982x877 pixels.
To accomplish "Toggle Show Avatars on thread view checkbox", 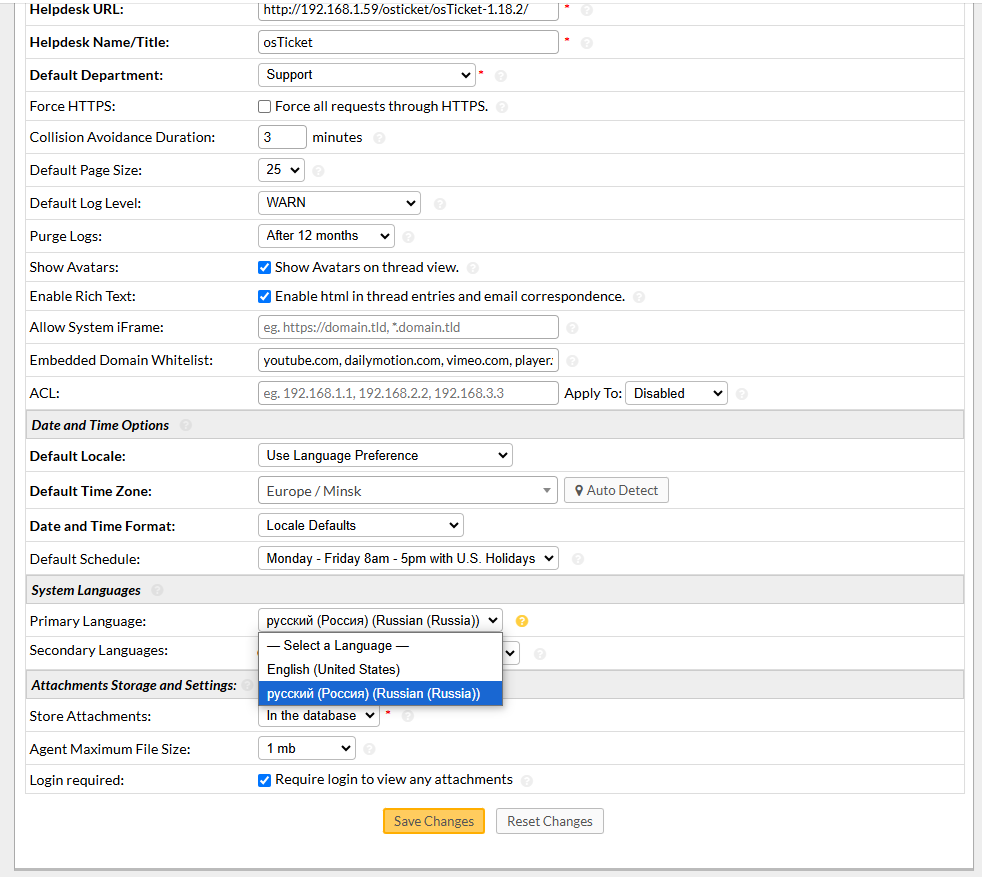I will click(264, 268).
